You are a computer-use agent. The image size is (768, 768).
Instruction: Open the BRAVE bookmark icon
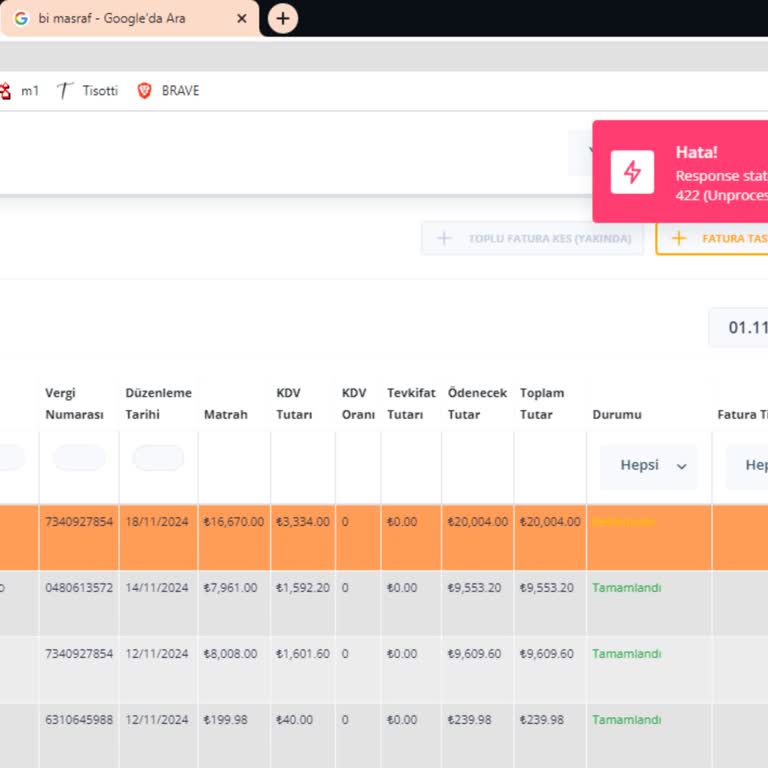click(x=145, y=91)
